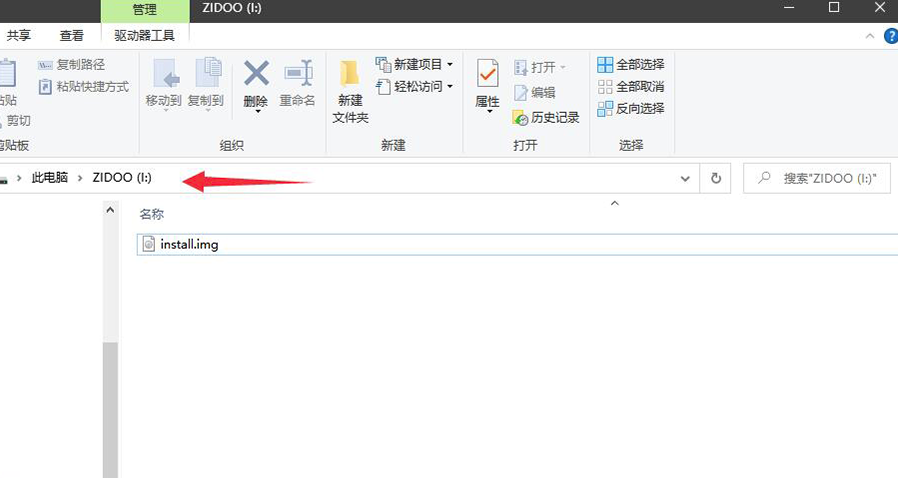Click the search ZIDOO (I:) field
898x478 pixels.
click(817, 179)
